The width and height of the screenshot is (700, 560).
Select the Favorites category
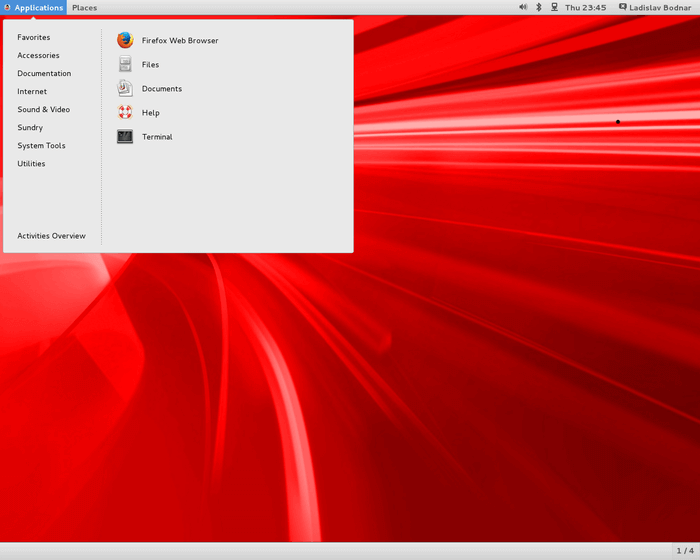coord(33,37)
